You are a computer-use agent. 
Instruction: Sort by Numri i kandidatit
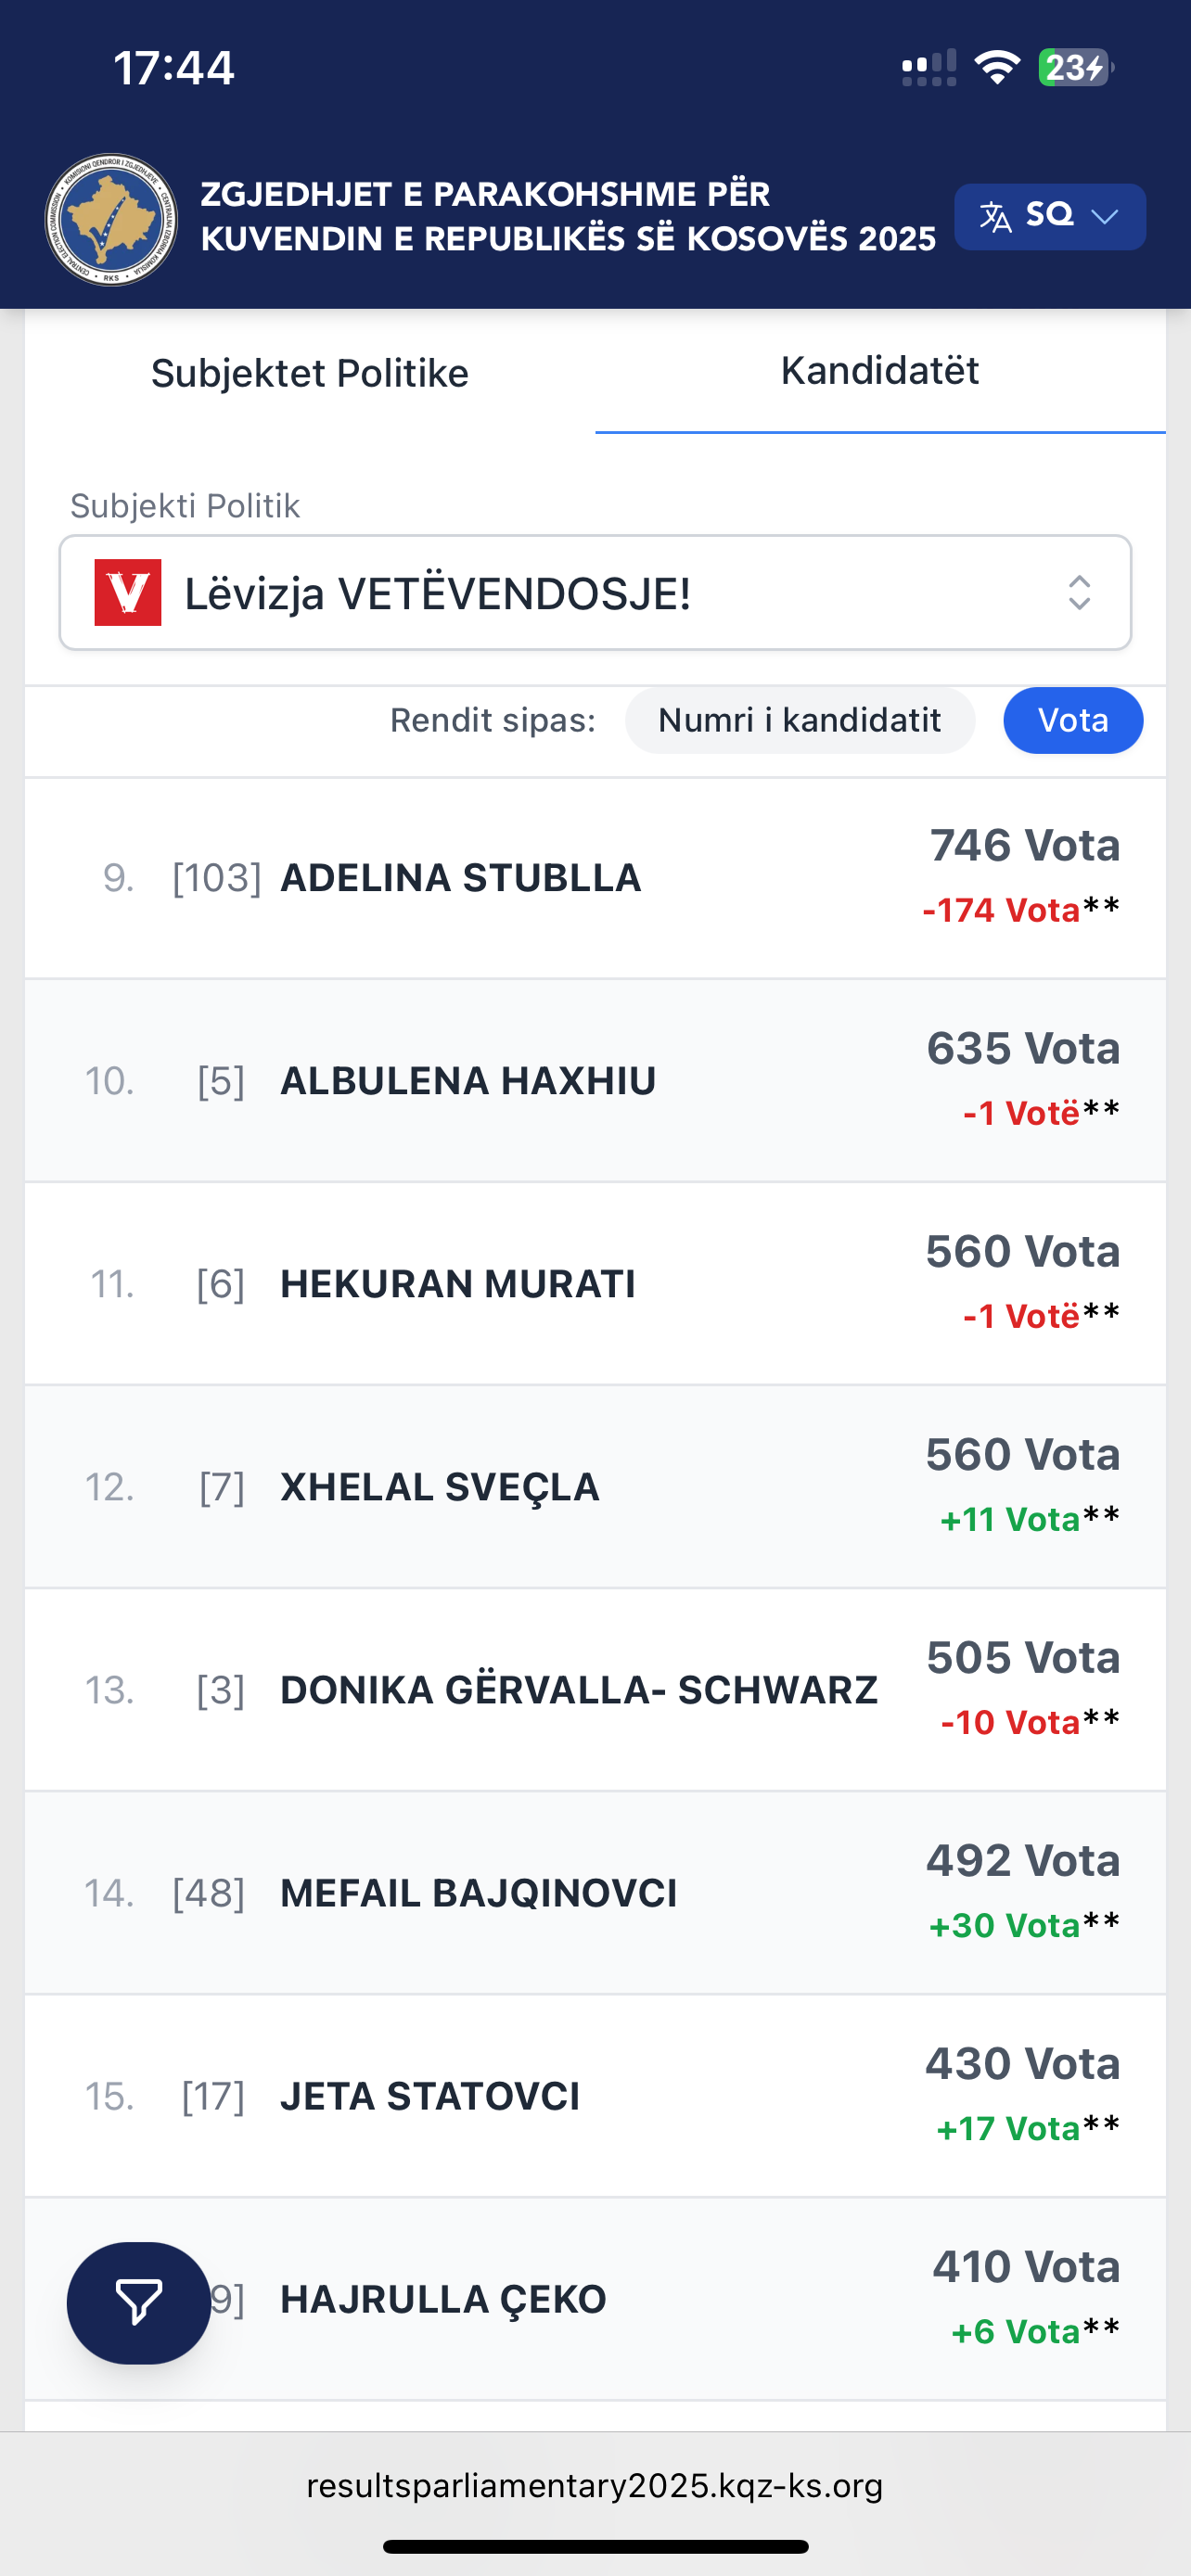[x=799, y=720]
